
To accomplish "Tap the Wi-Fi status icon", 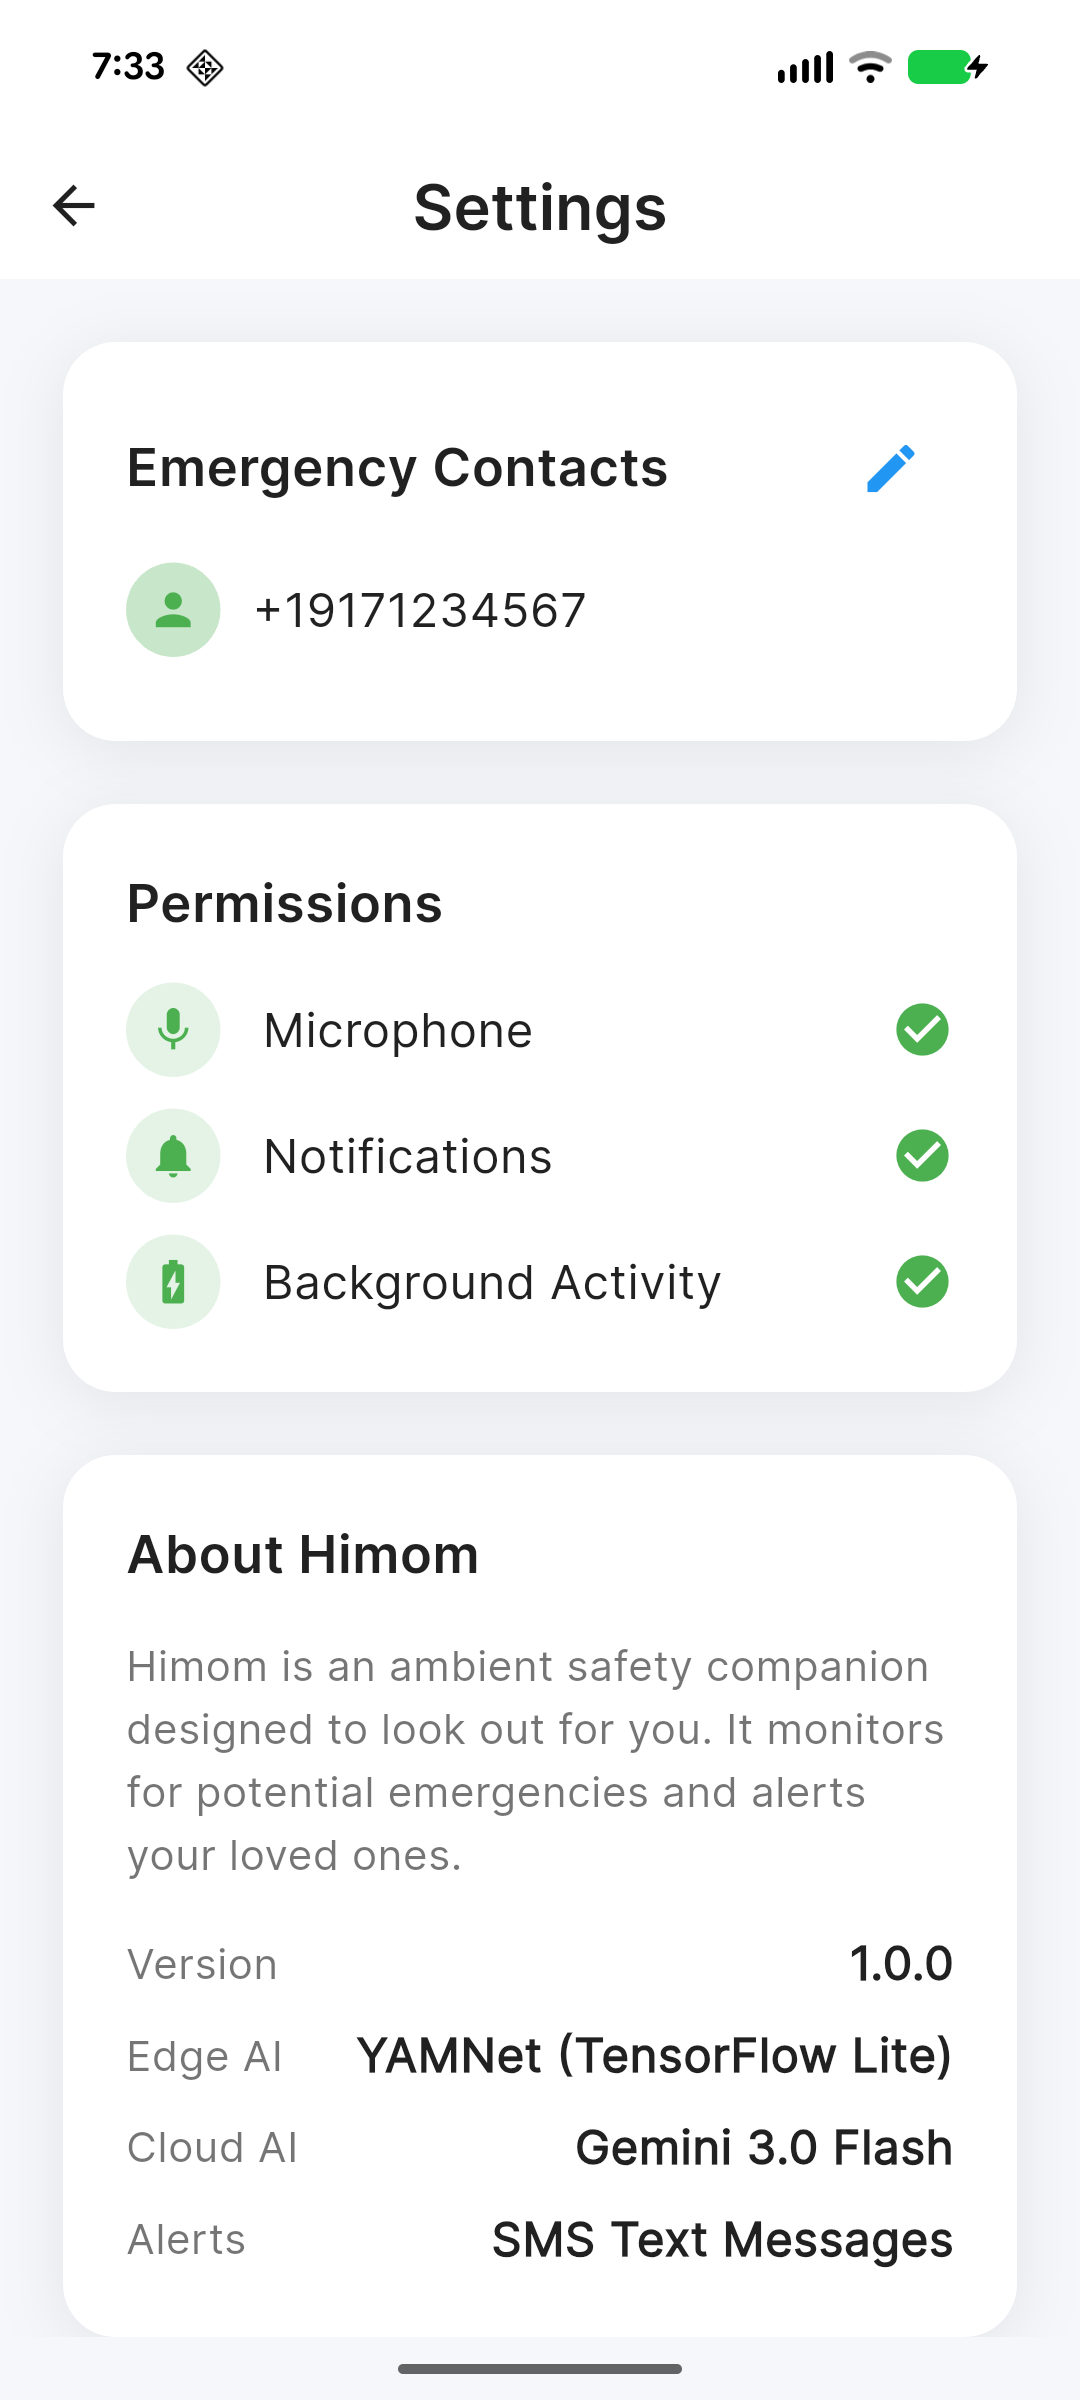I will 870,67.
